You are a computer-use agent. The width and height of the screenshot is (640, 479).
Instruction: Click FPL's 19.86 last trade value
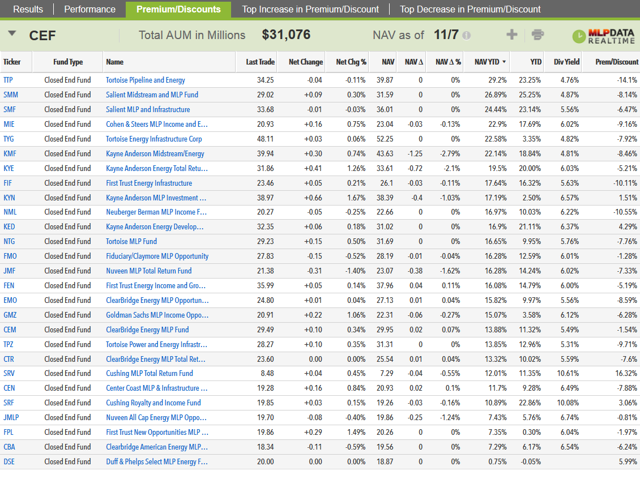[265, 432]
